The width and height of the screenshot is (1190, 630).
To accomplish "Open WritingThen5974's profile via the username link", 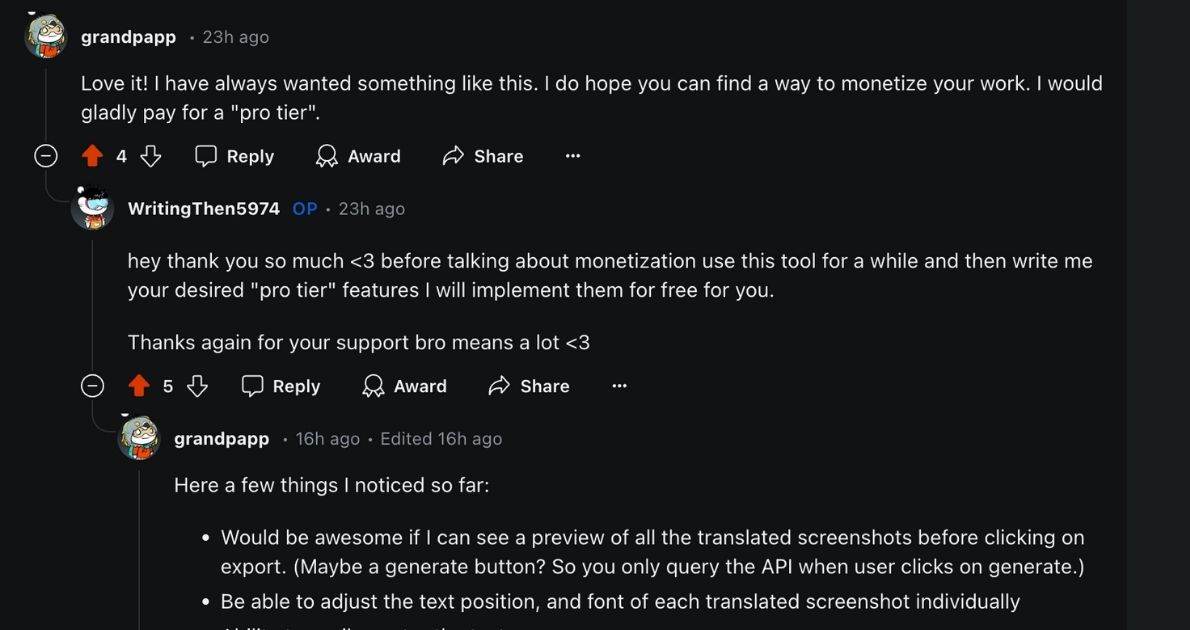I will pyautogui.click(x=203, y=209).
